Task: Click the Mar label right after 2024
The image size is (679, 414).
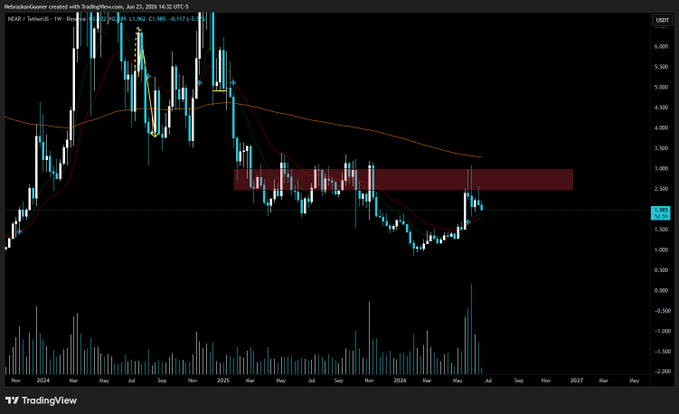Action: pyautogui.click(x=73, y=381)
